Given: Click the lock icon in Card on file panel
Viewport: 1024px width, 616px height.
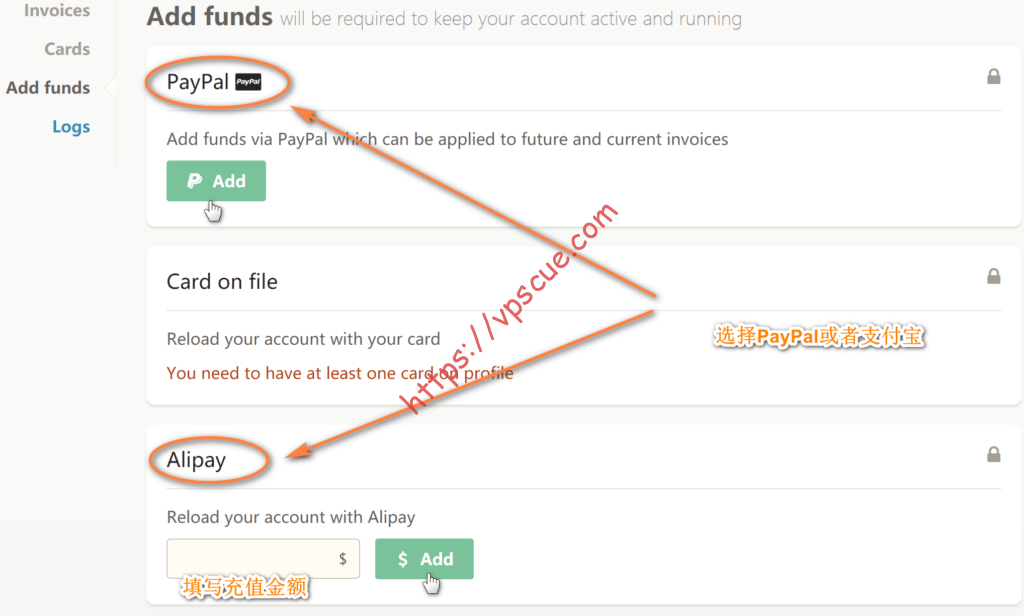Looking at the screenshot, I should 993,276.
